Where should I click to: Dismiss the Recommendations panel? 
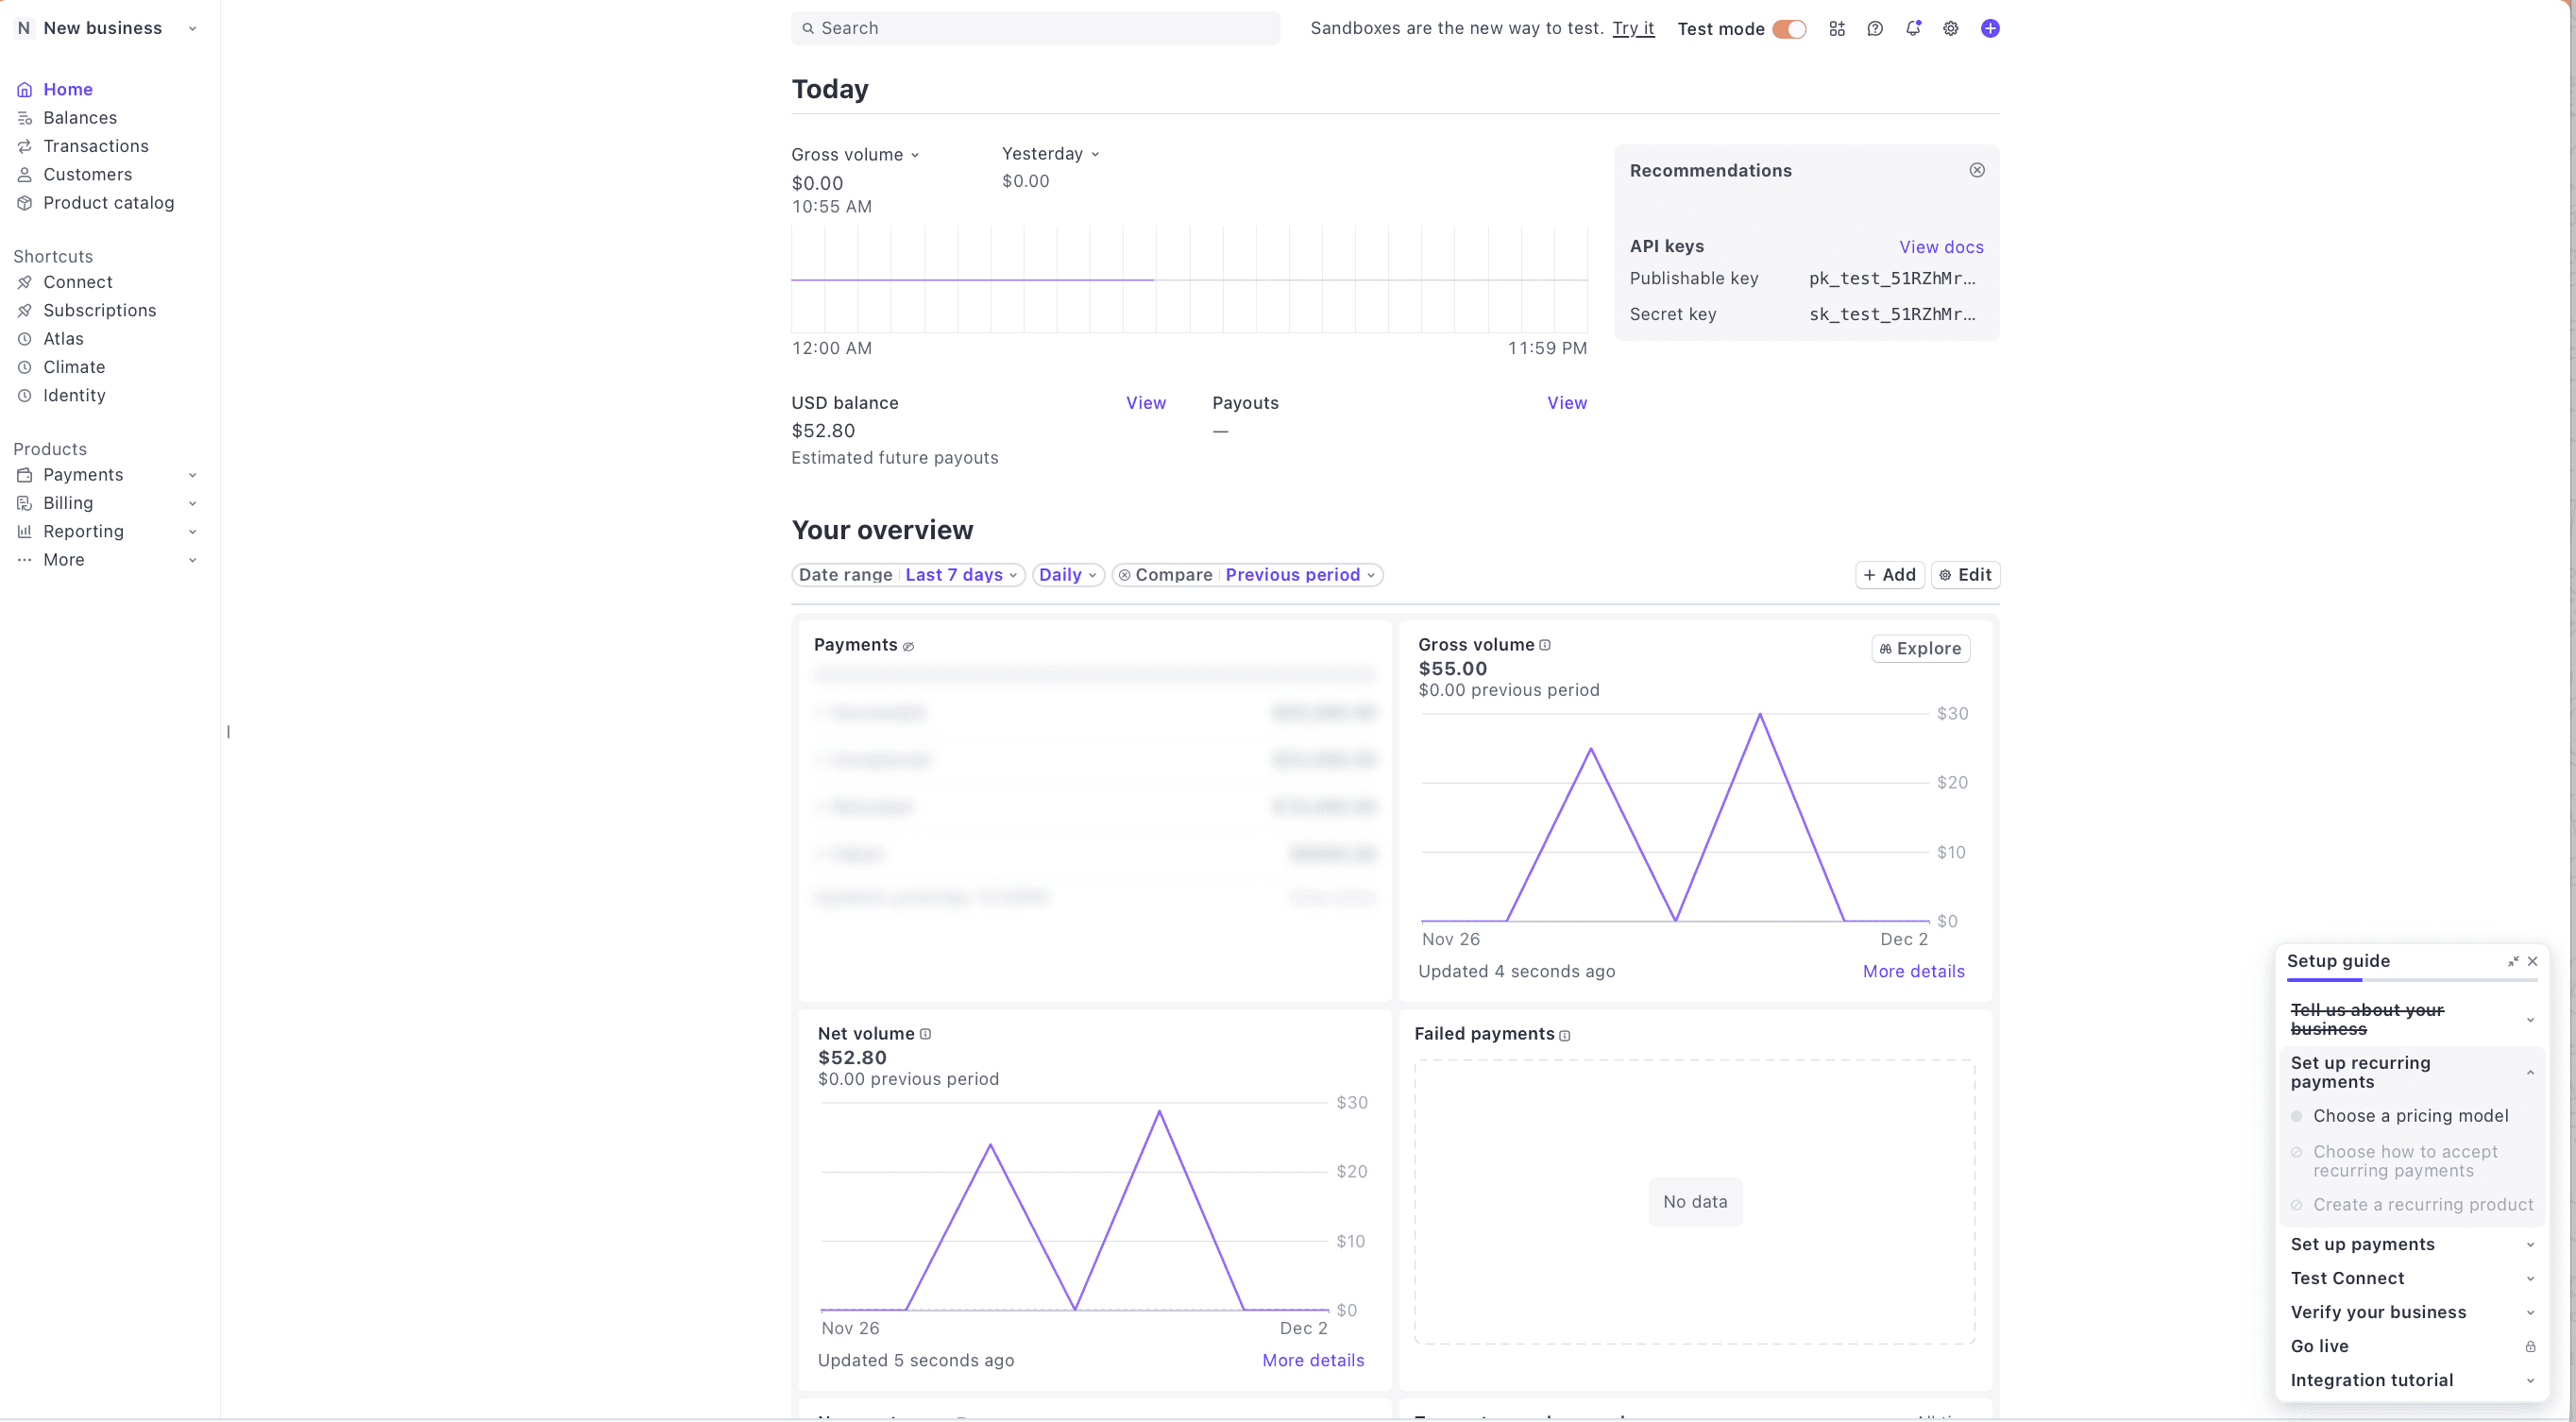click(1977, 170)
